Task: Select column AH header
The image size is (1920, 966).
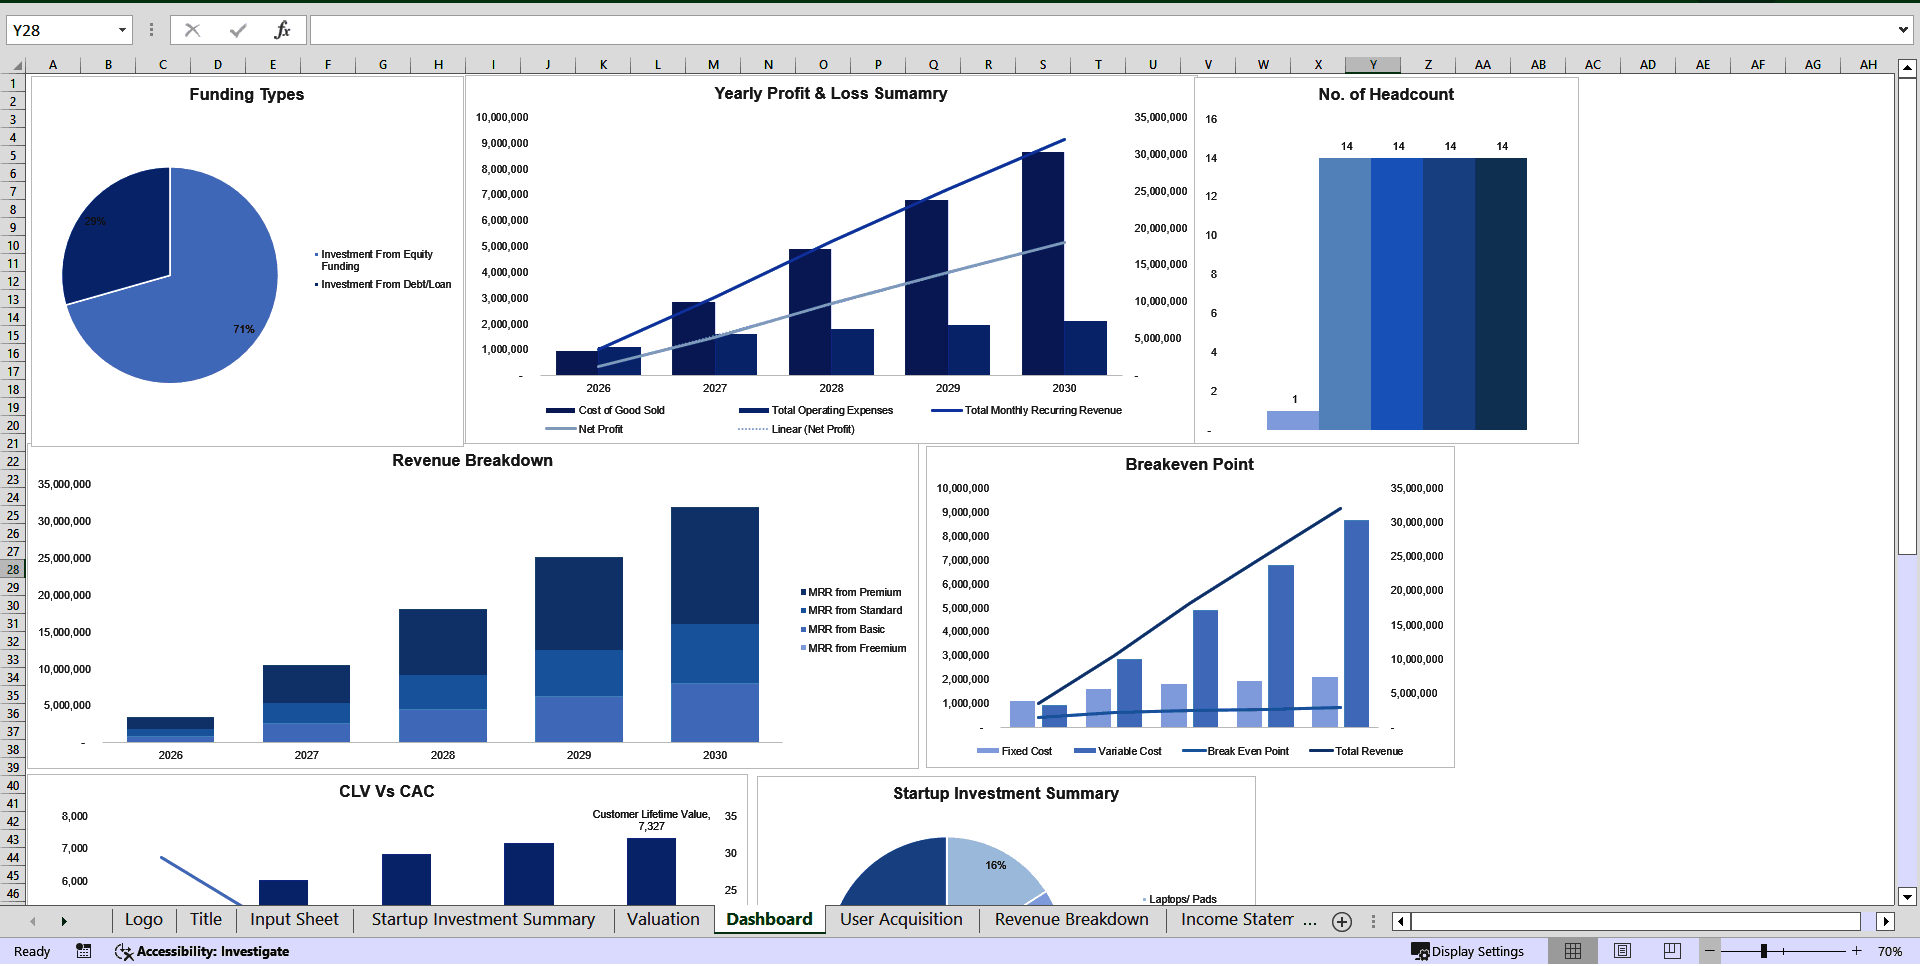Action: point(1868,64)
